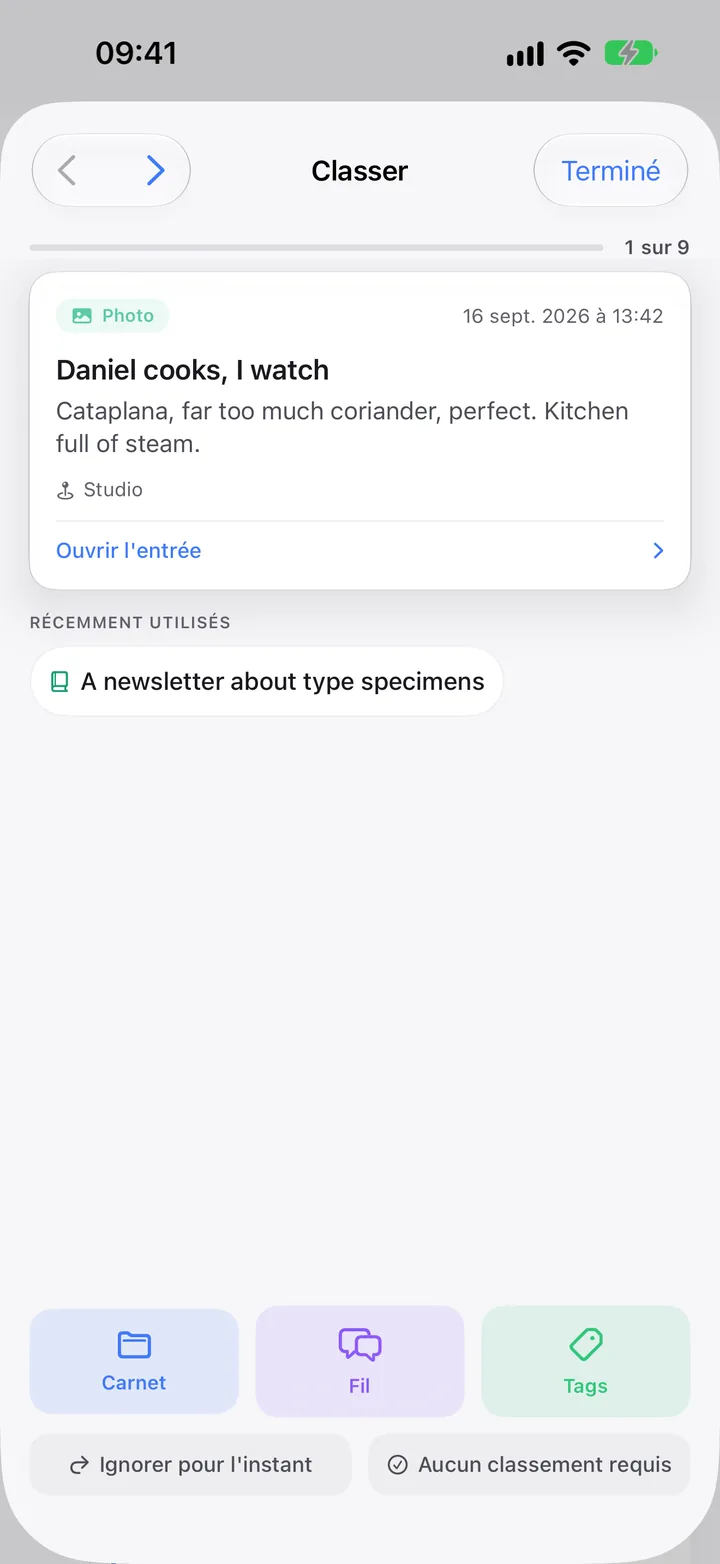Advance to the next entry with the forward chevron
Image resolution: width=720 pixels, height=1564 pixels.
point(155,171)
